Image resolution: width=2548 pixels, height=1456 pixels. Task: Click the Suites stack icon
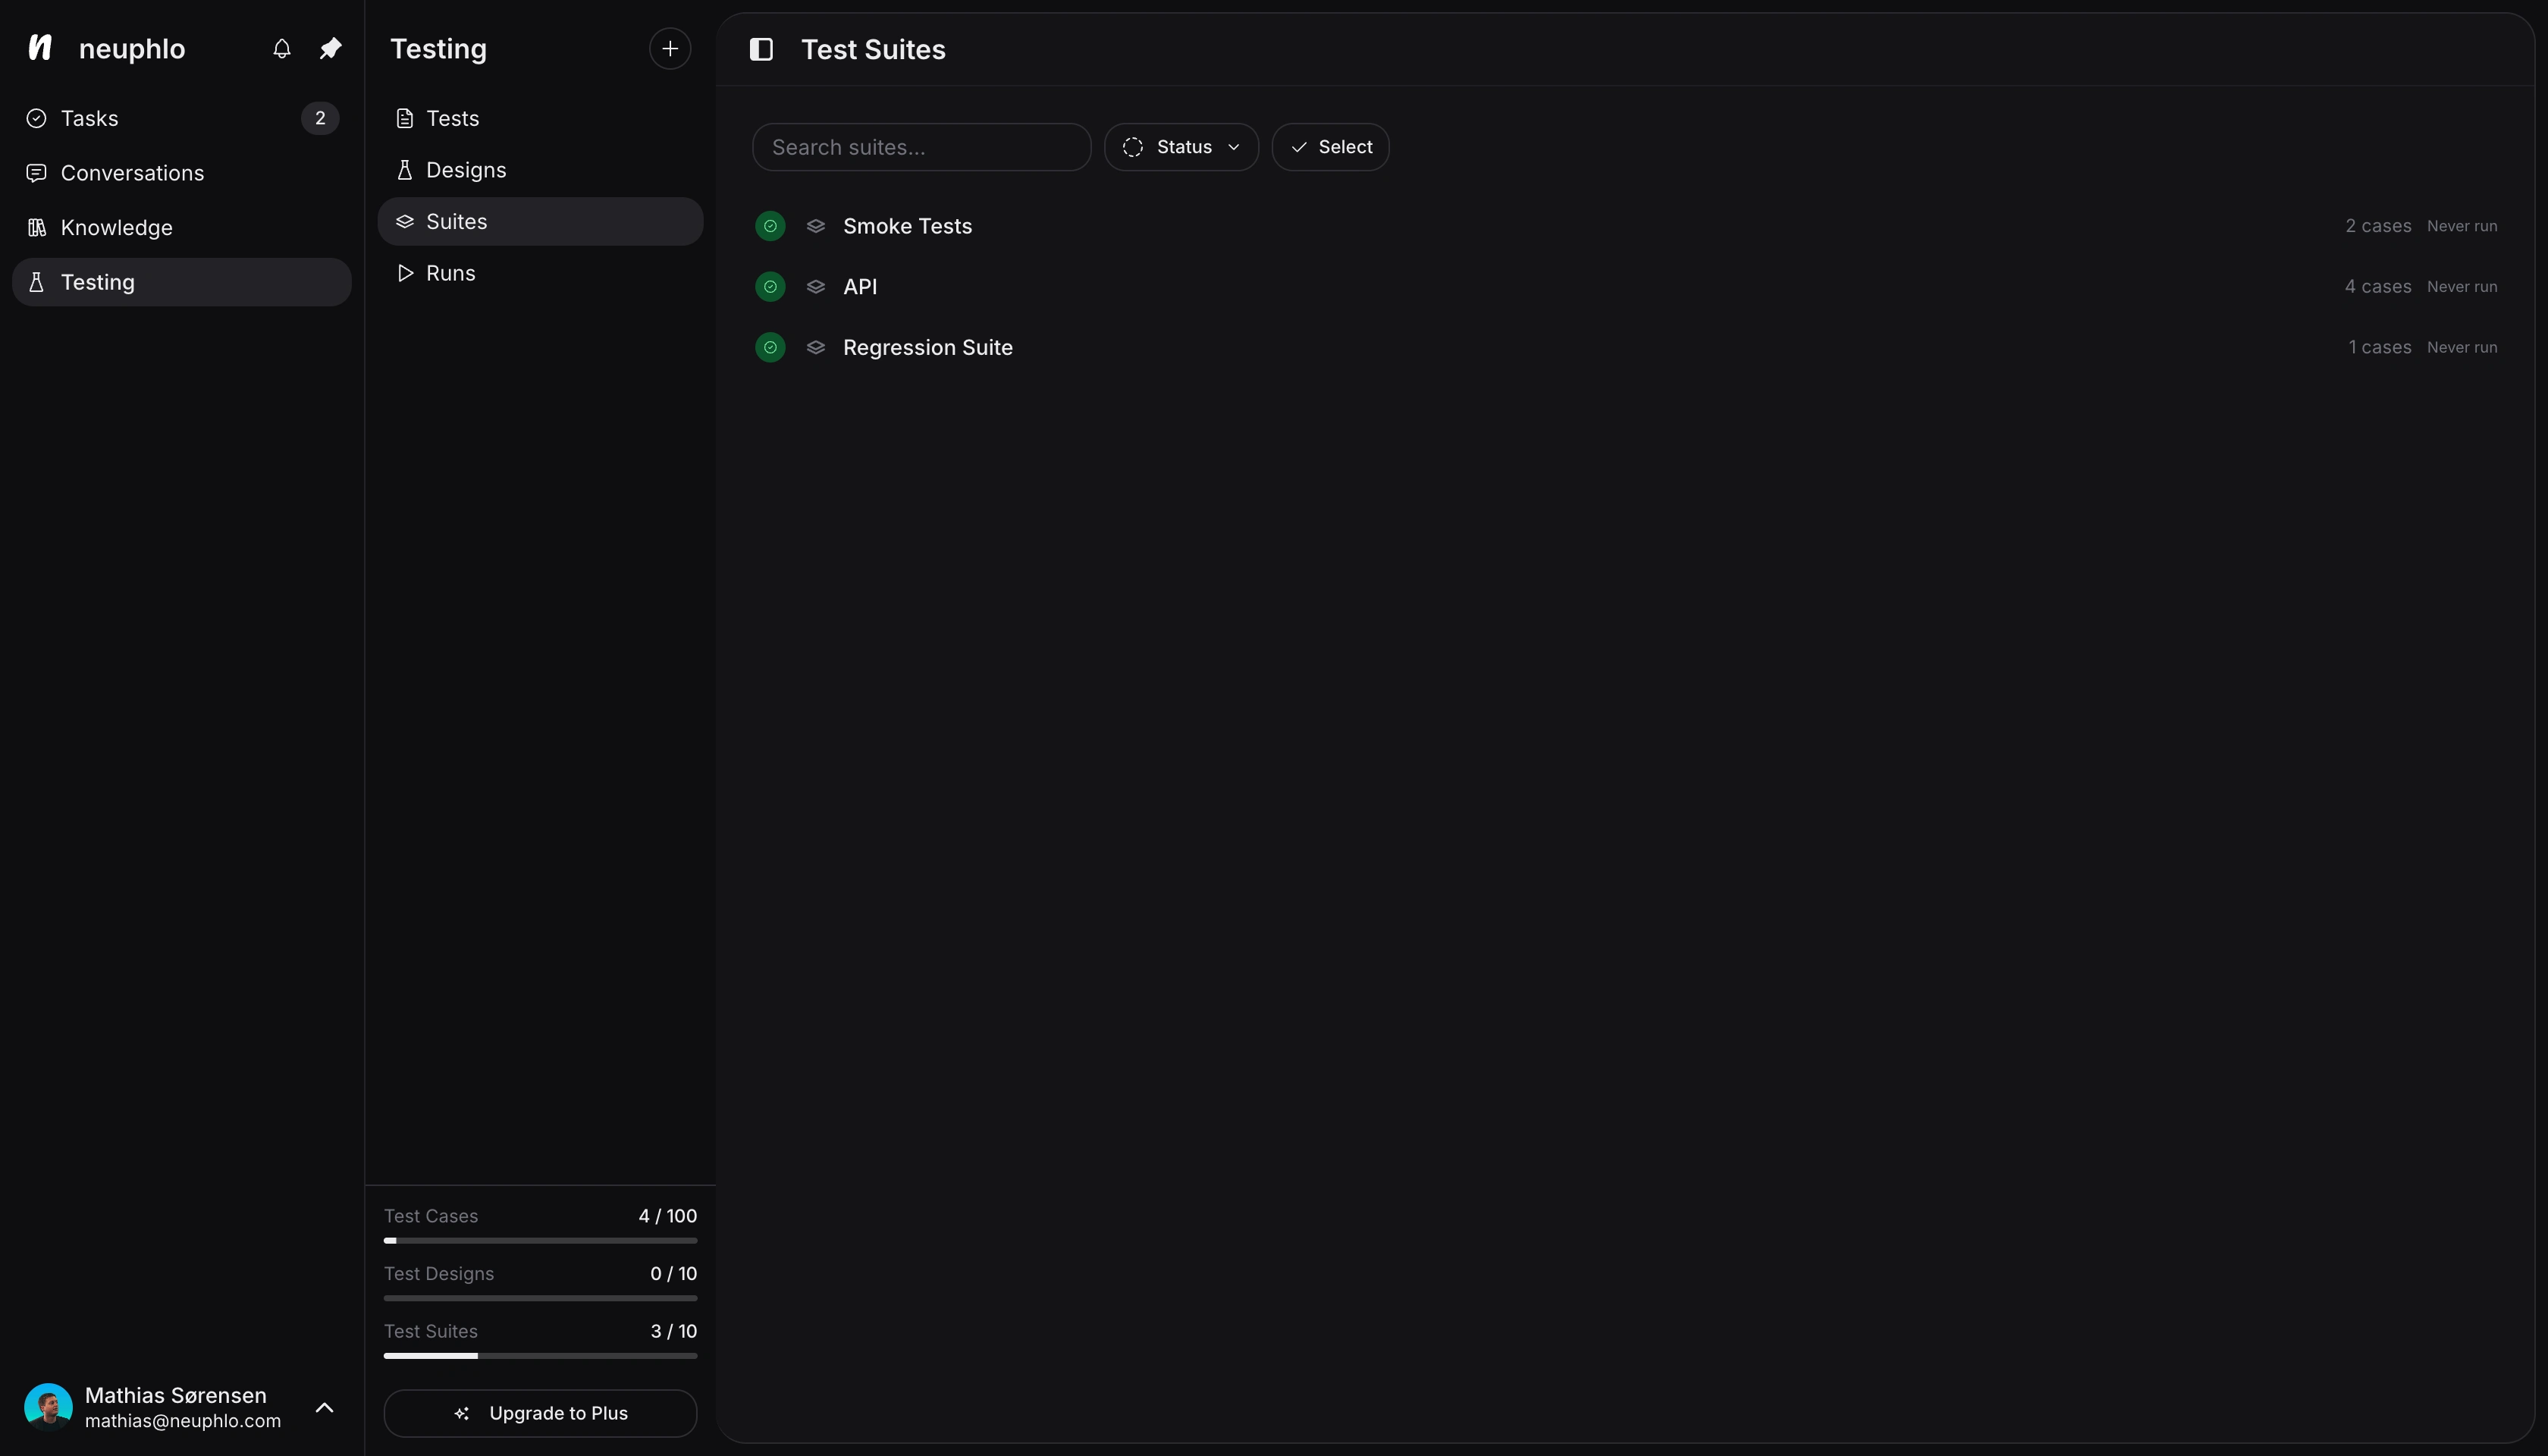(405, 221)
